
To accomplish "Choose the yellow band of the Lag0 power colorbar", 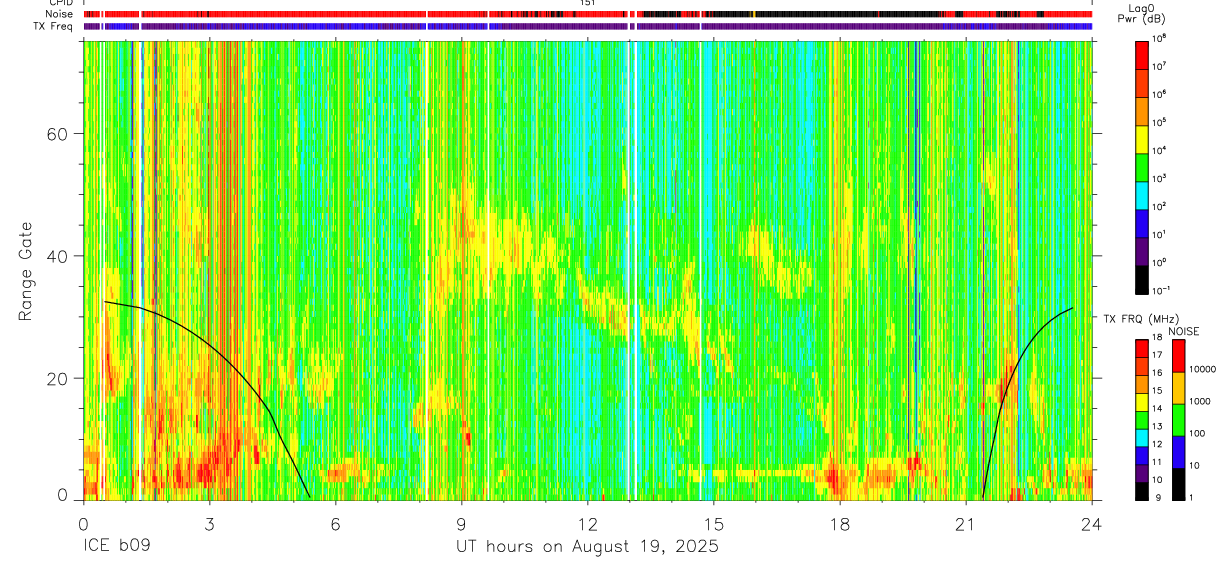I will point(1141,139).
